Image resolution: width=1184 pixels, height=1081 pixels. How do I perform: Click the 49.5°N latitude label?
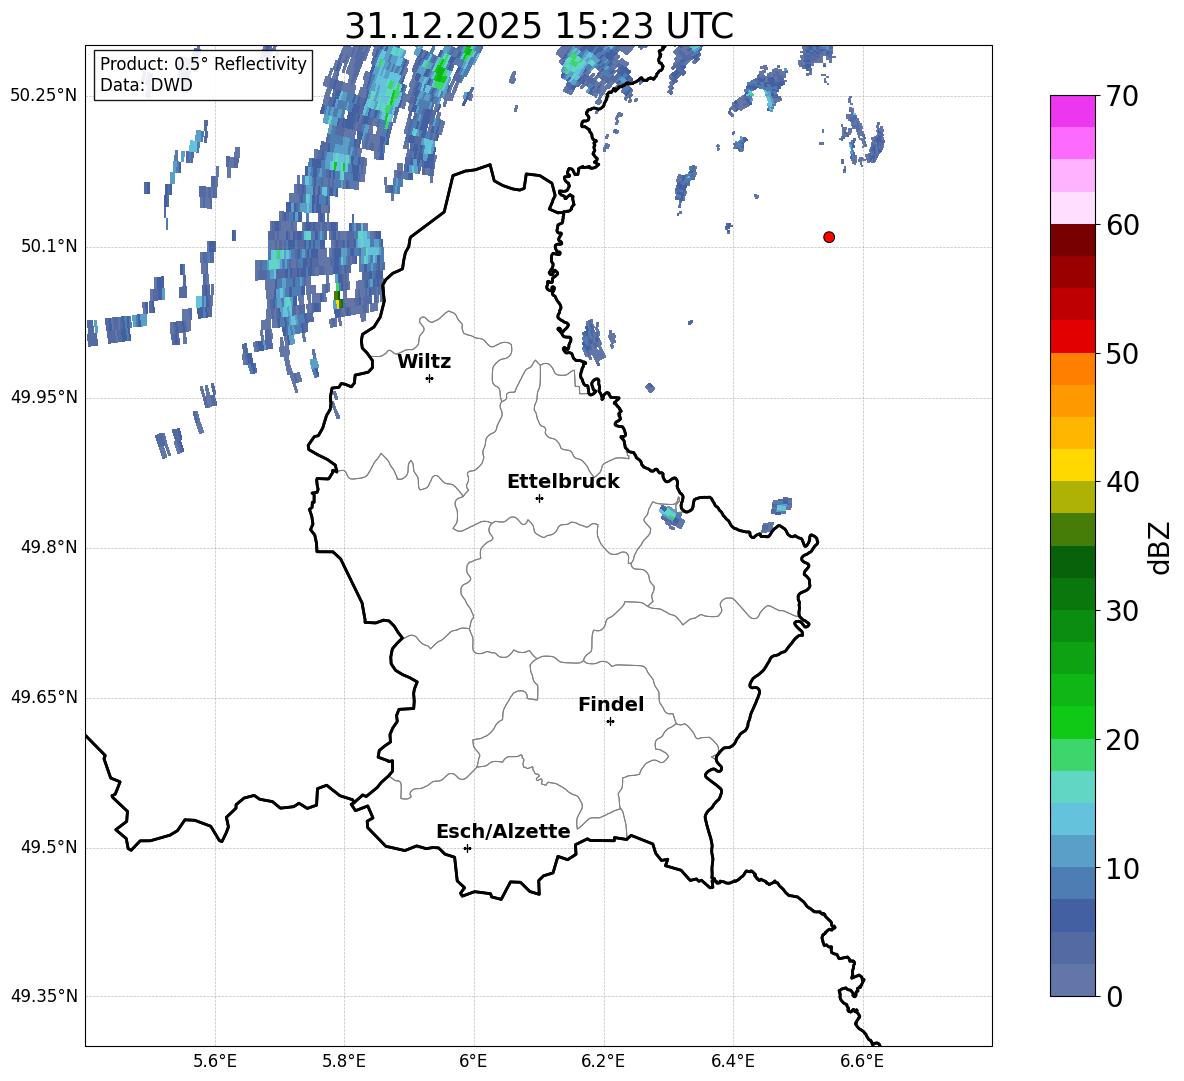coord(48,847)
